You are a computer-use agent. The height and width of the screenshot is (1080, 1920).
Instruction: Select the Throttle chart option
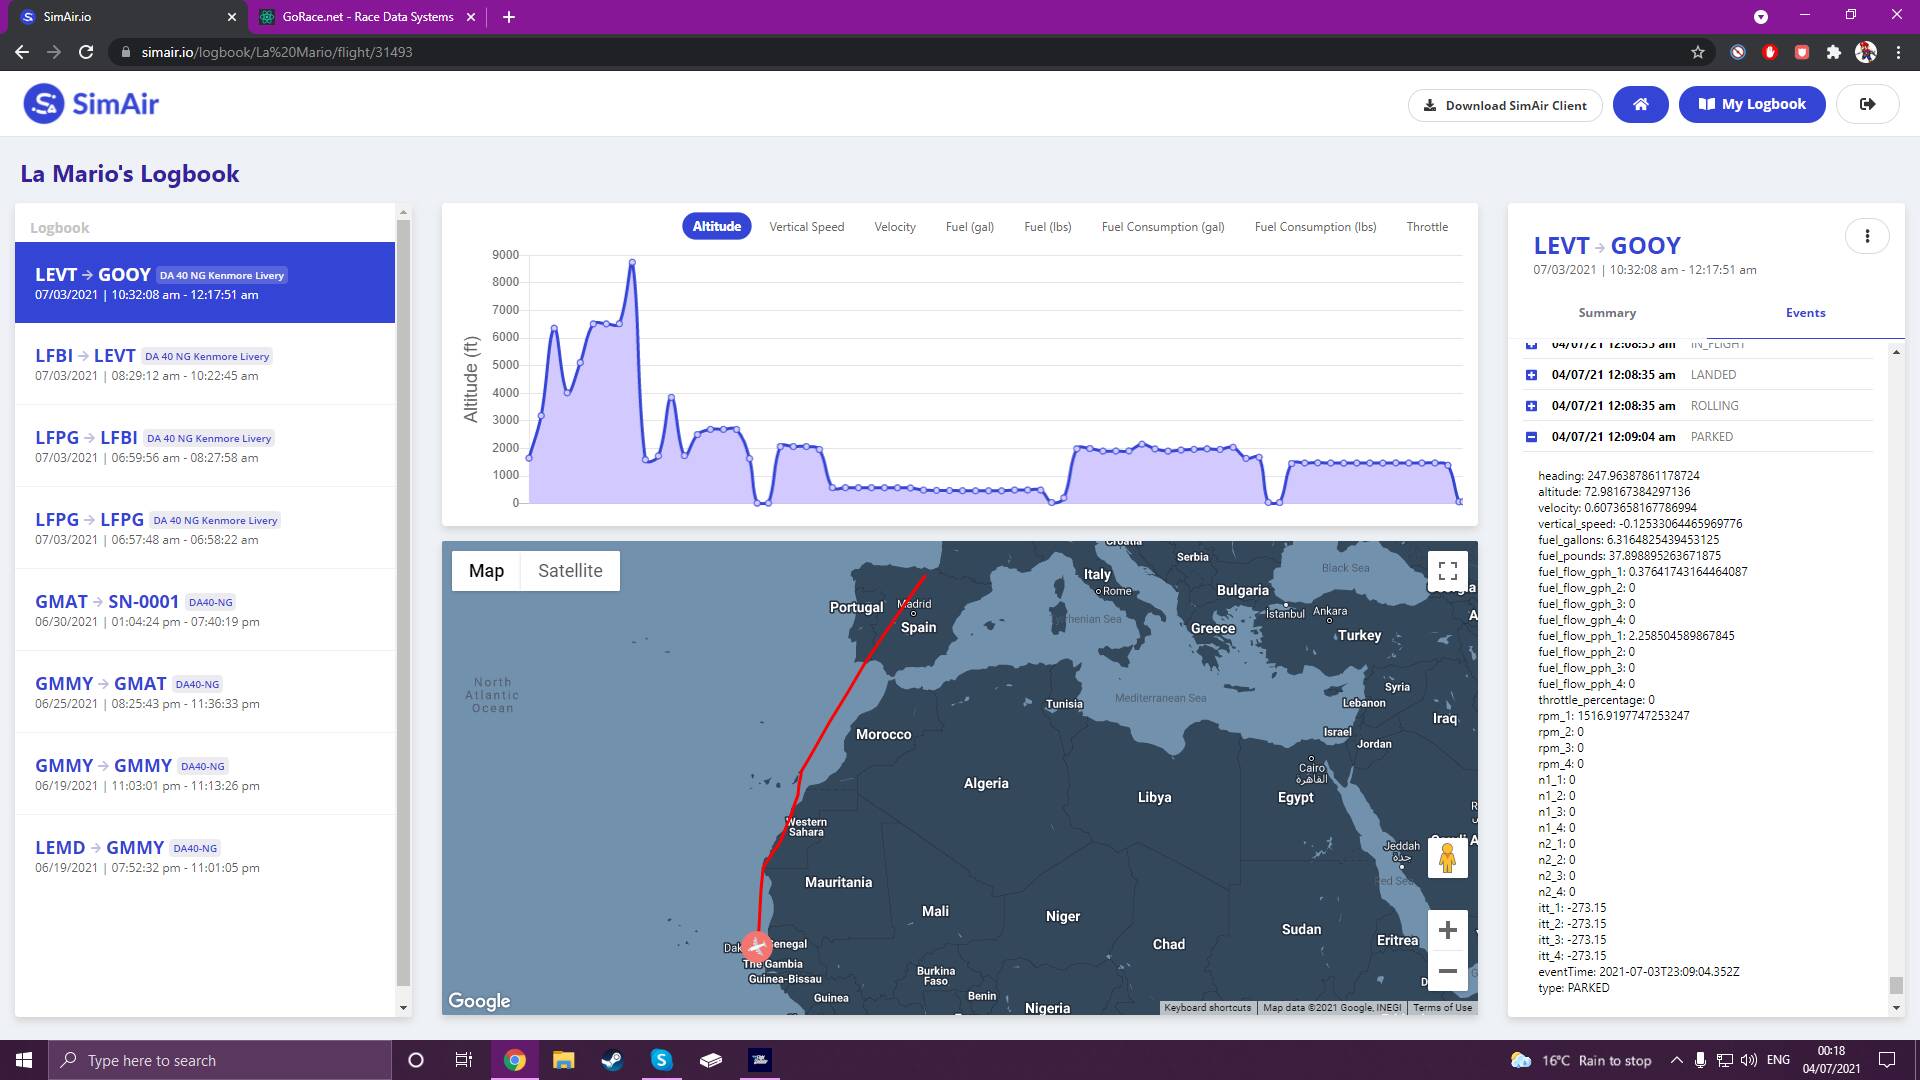[1426, 227]
